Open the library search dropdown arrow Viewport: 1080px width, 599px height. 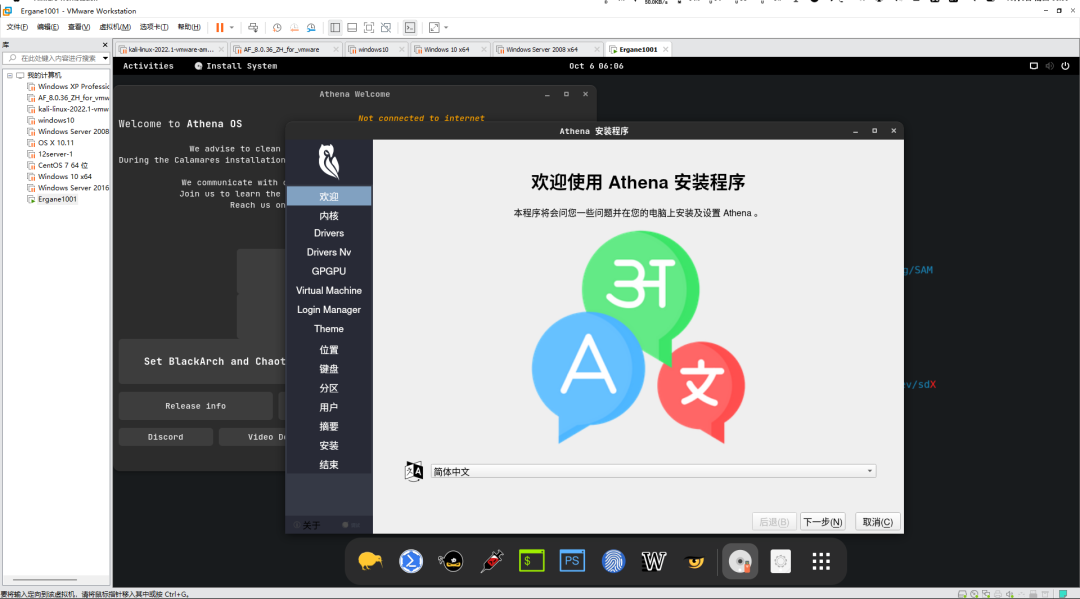point(105,59)
